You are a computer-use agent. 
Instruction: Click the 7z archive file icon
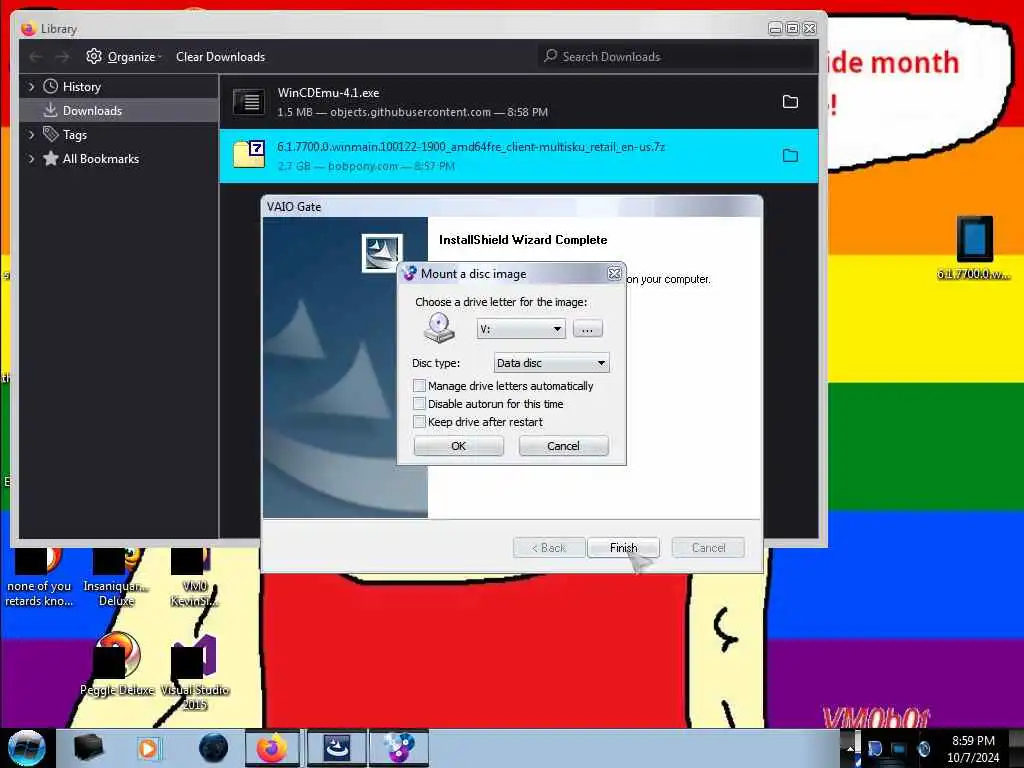(x=249, y=155)
